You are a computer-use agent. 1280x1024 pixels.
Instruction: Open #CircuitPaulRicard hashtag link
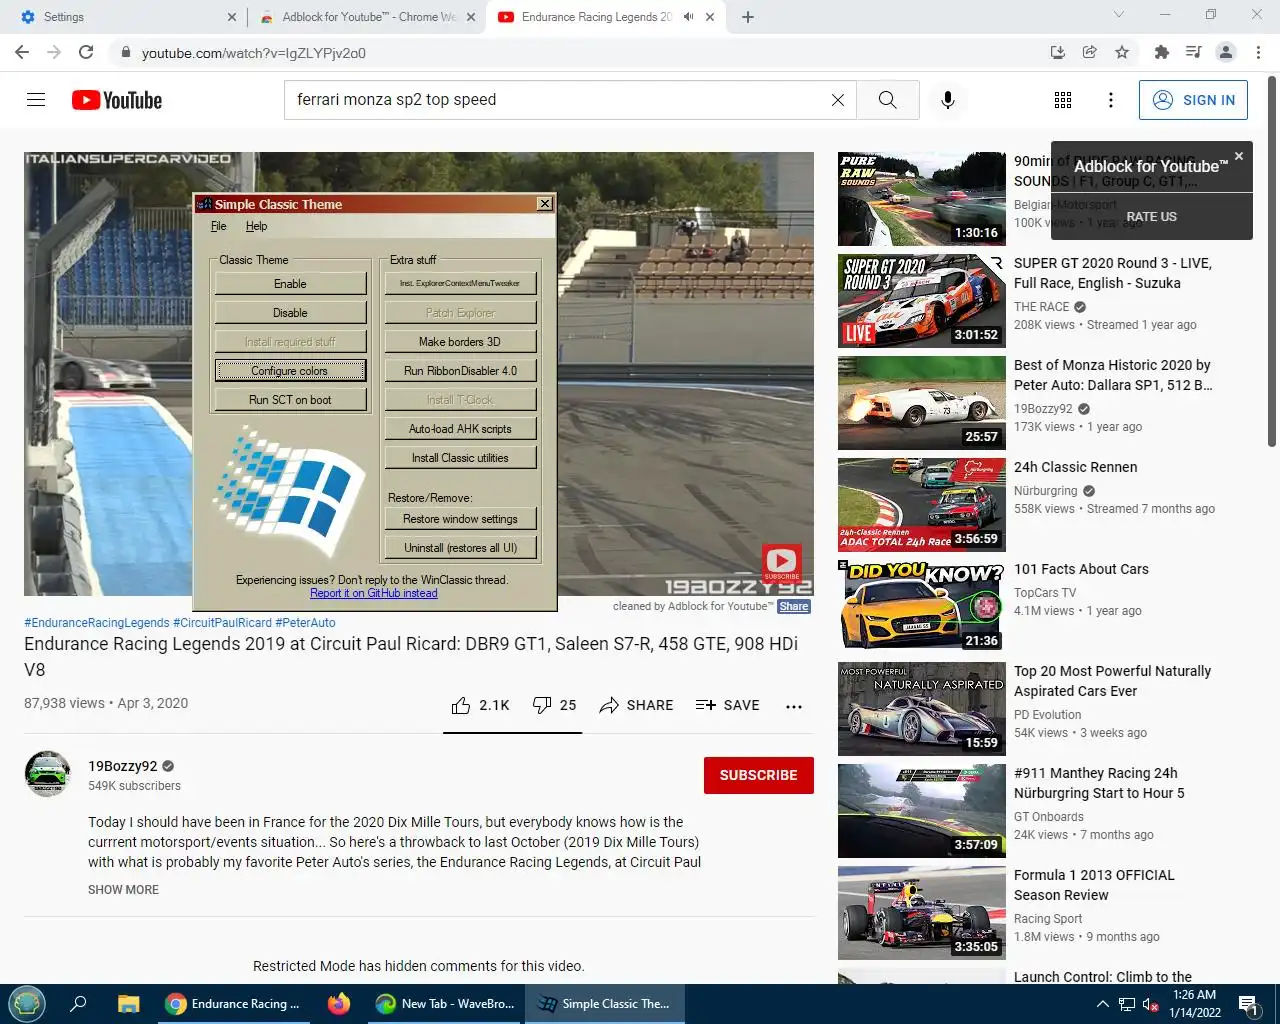222,623
